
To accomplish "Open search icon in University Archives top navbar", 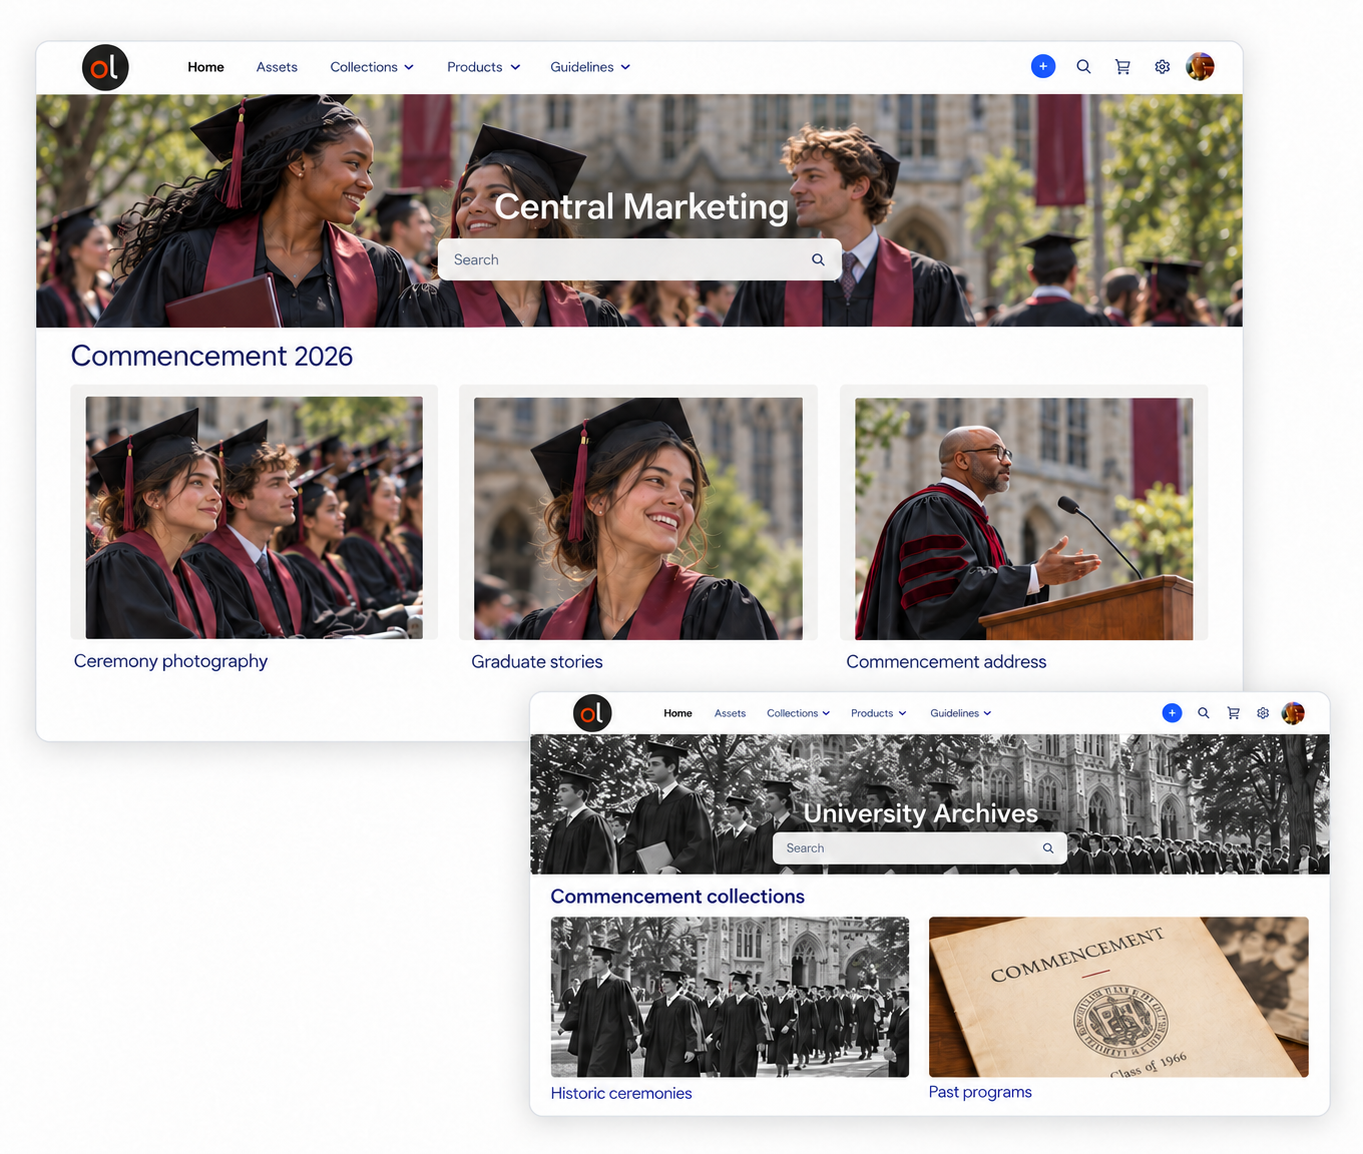I will tap(1203, 713).
